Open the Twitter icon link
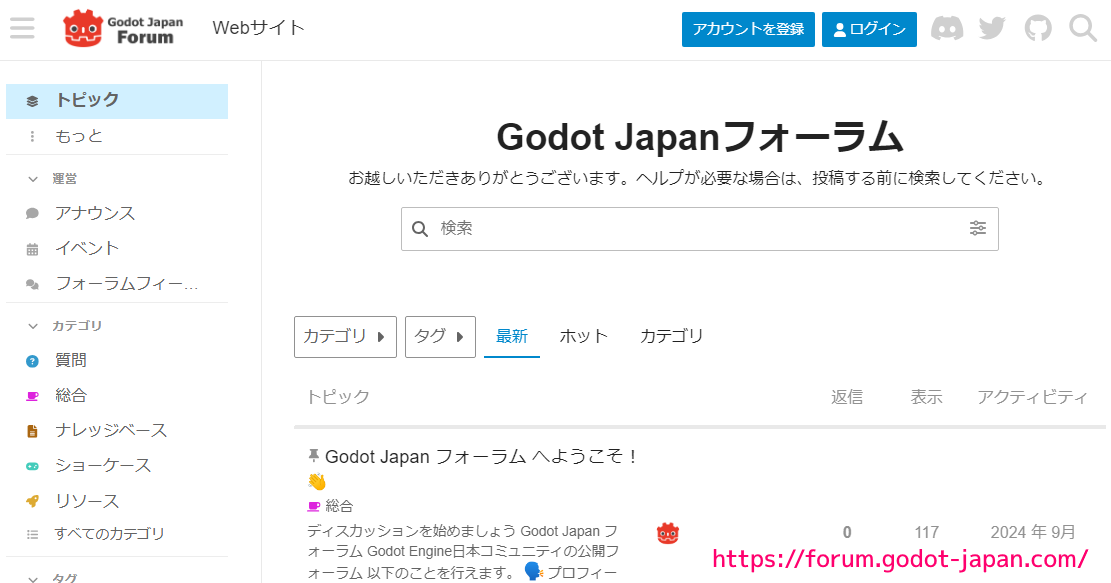The image size is (1111, 583). click(992, 28)
